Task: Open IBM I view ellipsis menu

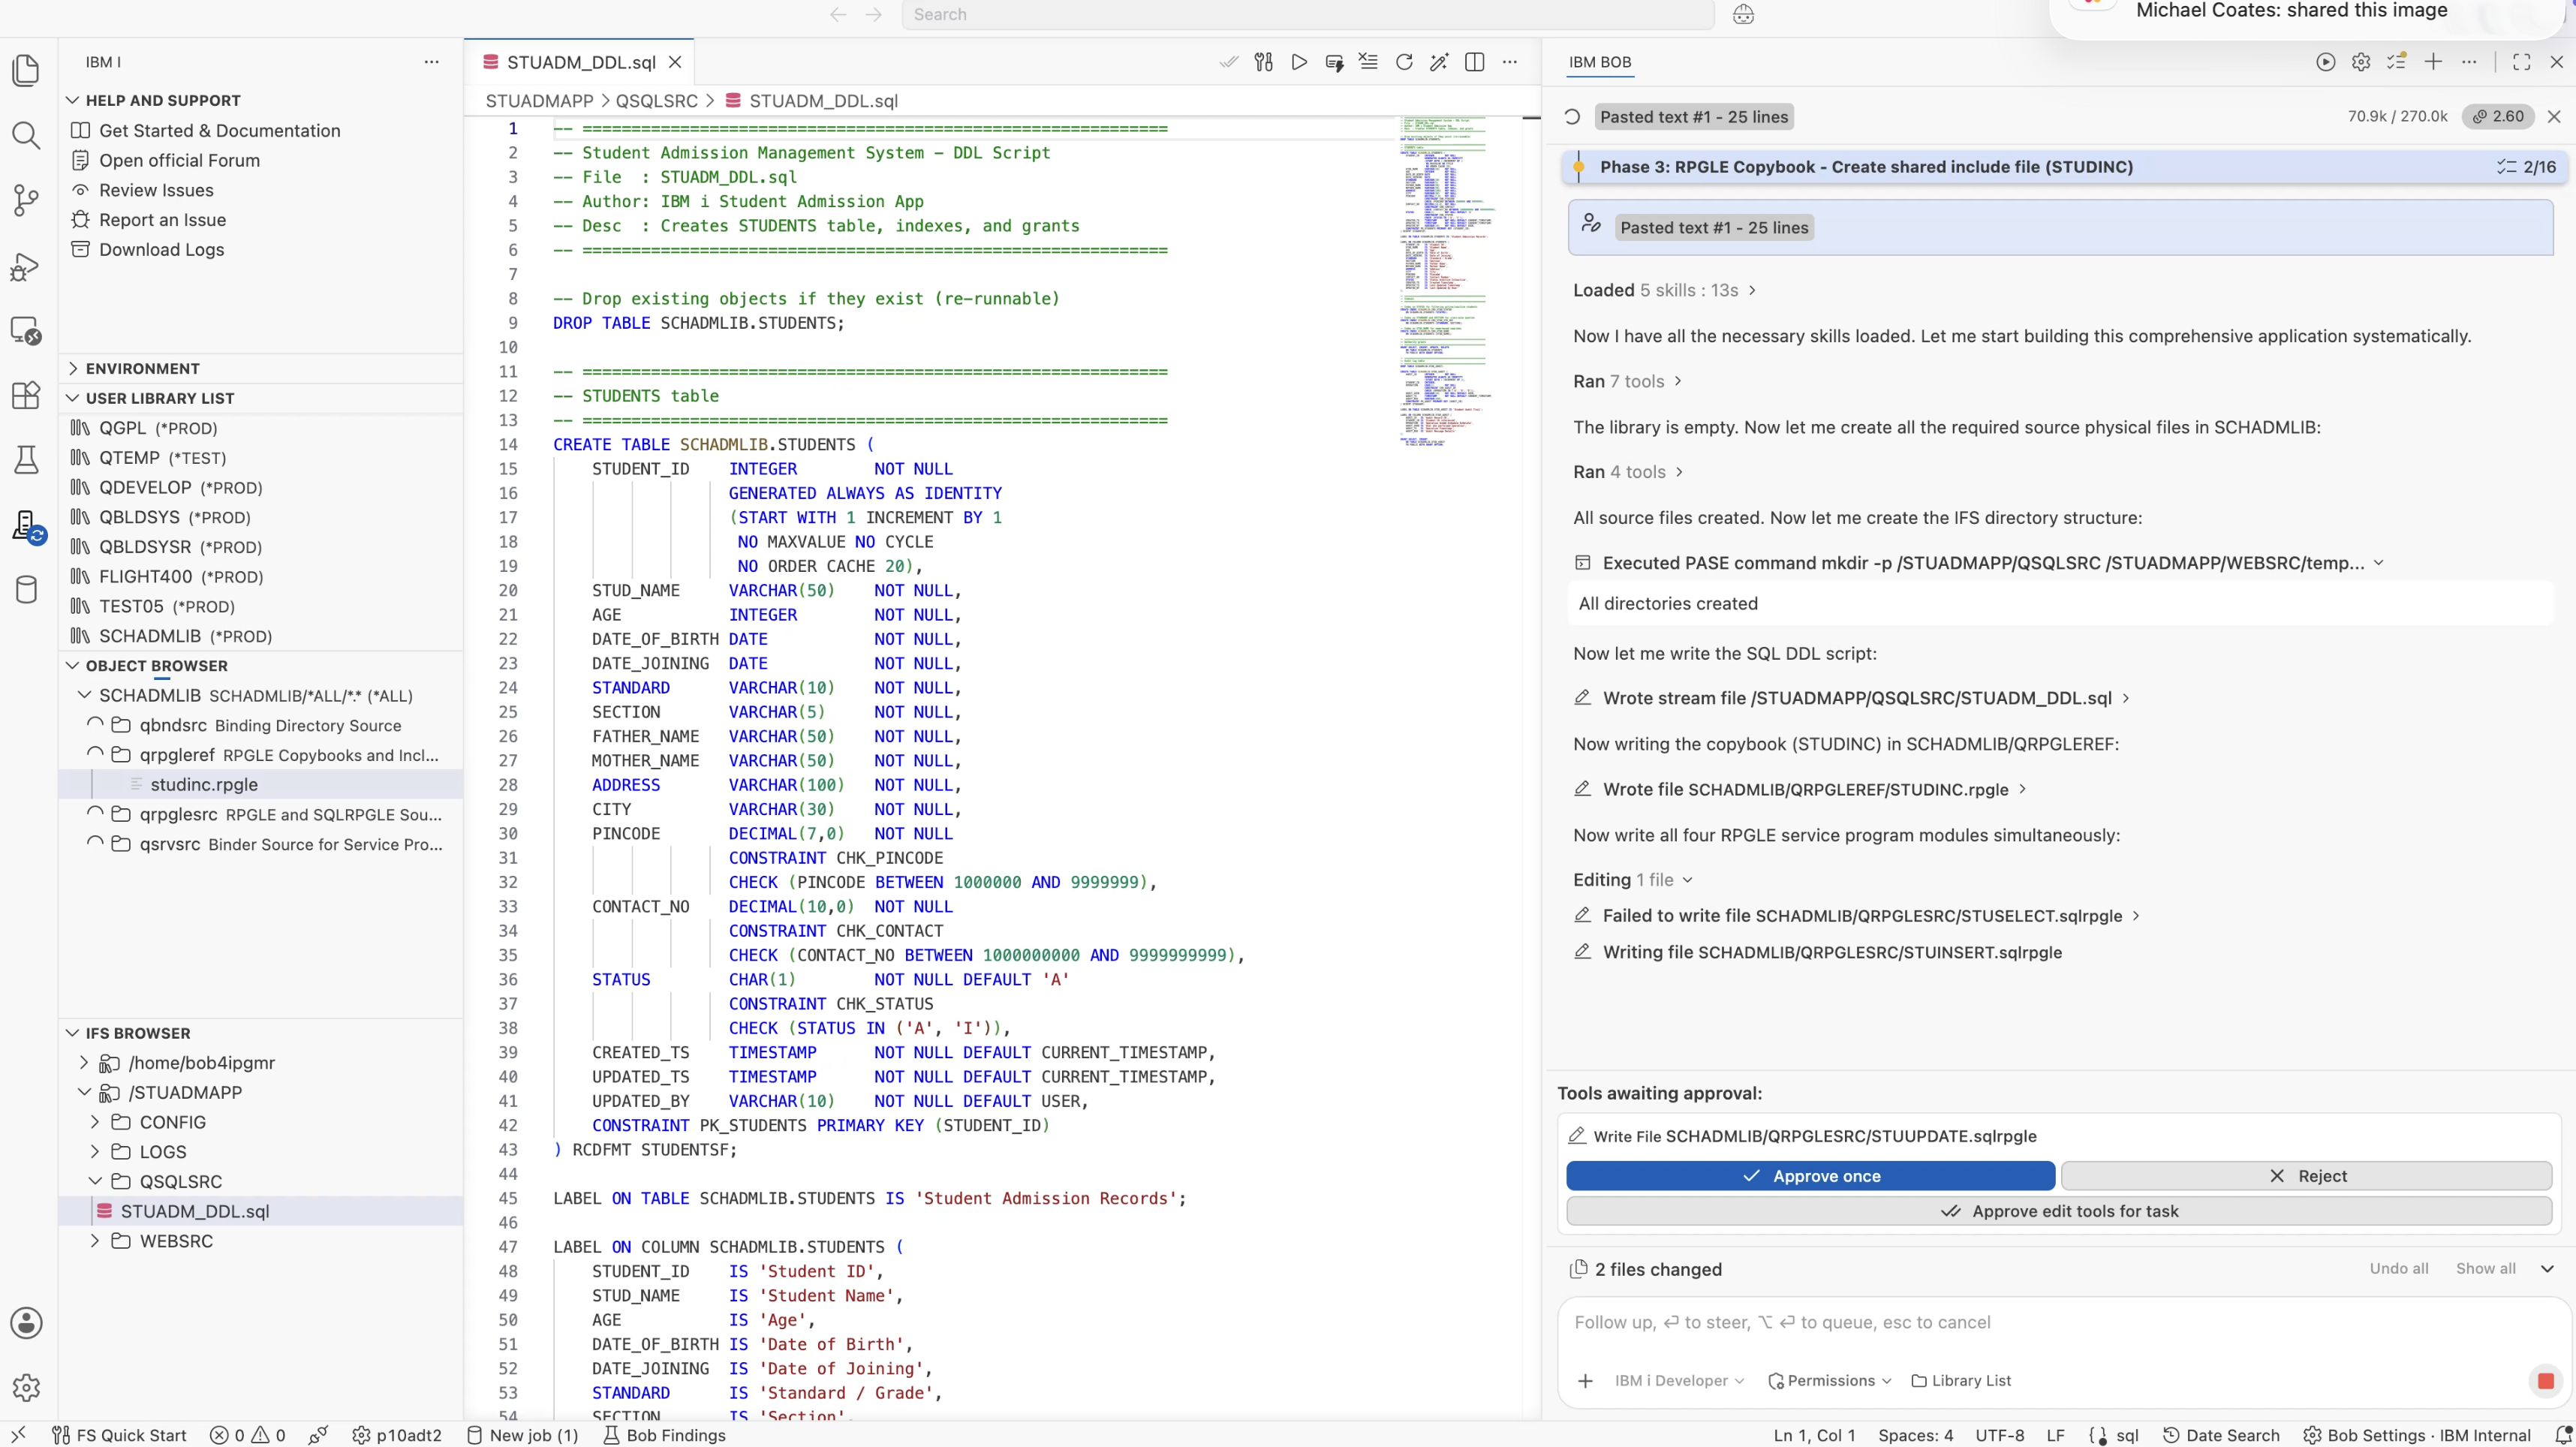Action: (x=431, y=62)
